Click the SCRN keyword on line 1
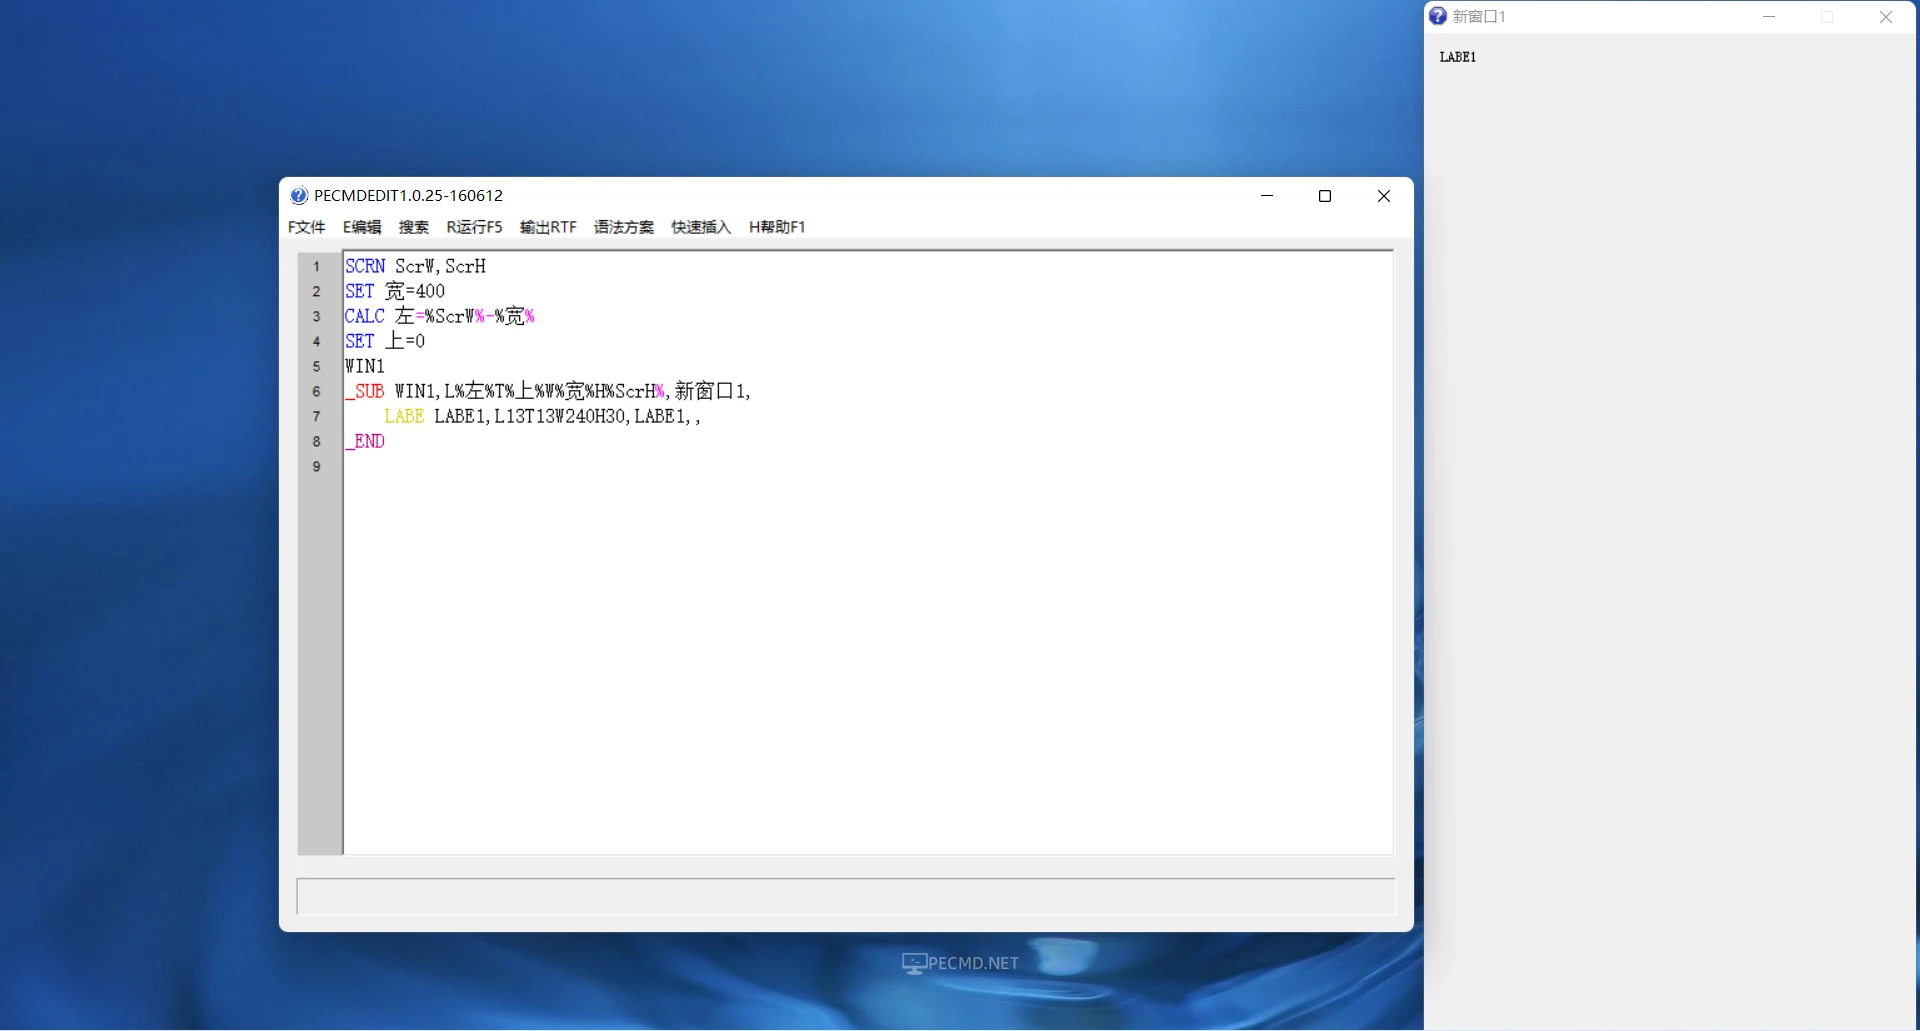The width and height of the screenshot is (1920, 1031). [x=365, y=266]
